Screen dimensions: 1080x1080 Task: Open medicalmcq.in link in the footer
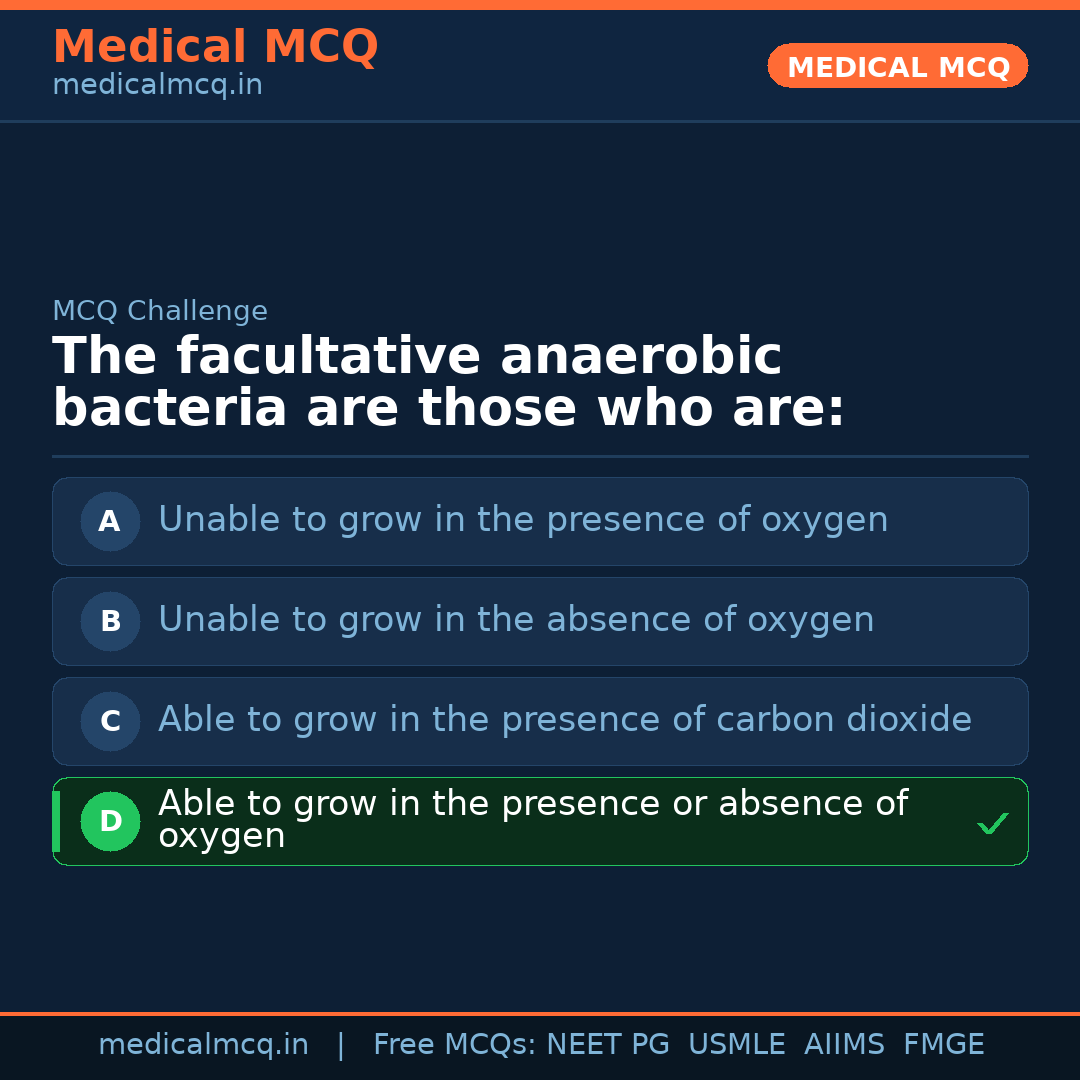pyautogui.click(x=203, y=1045)
